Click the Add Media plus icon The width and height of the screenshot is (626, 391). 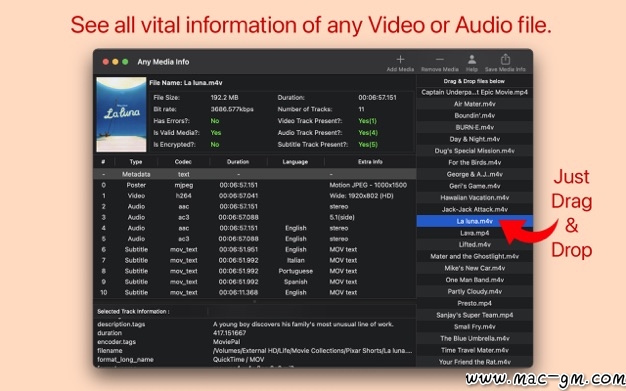400,60
